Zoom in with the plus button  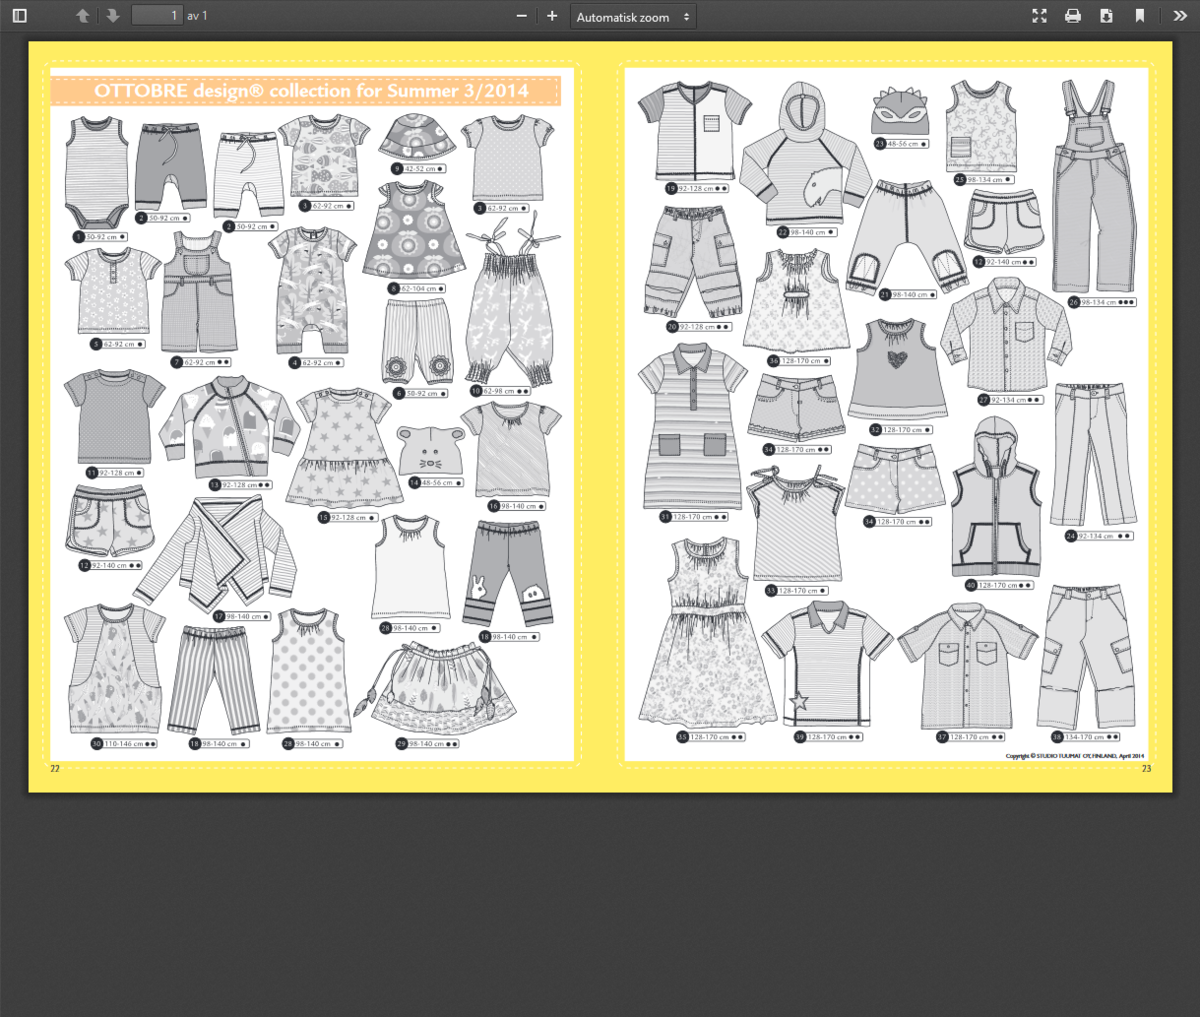click(x=552, y=16)
